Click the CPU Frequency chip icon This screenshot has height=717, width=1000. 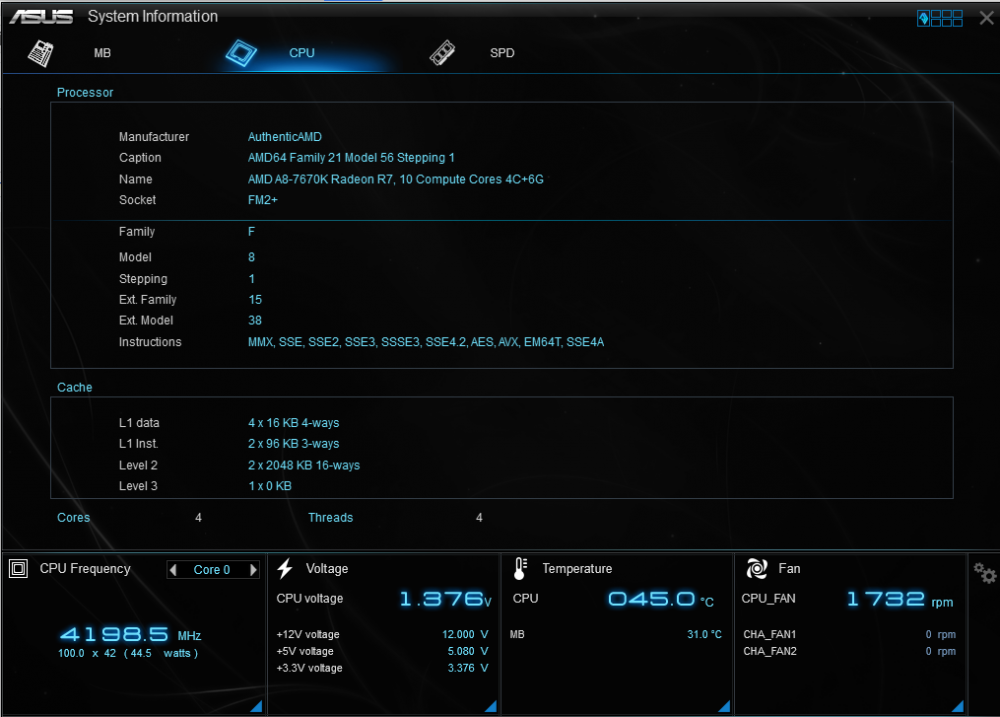(x=18, y=568)
